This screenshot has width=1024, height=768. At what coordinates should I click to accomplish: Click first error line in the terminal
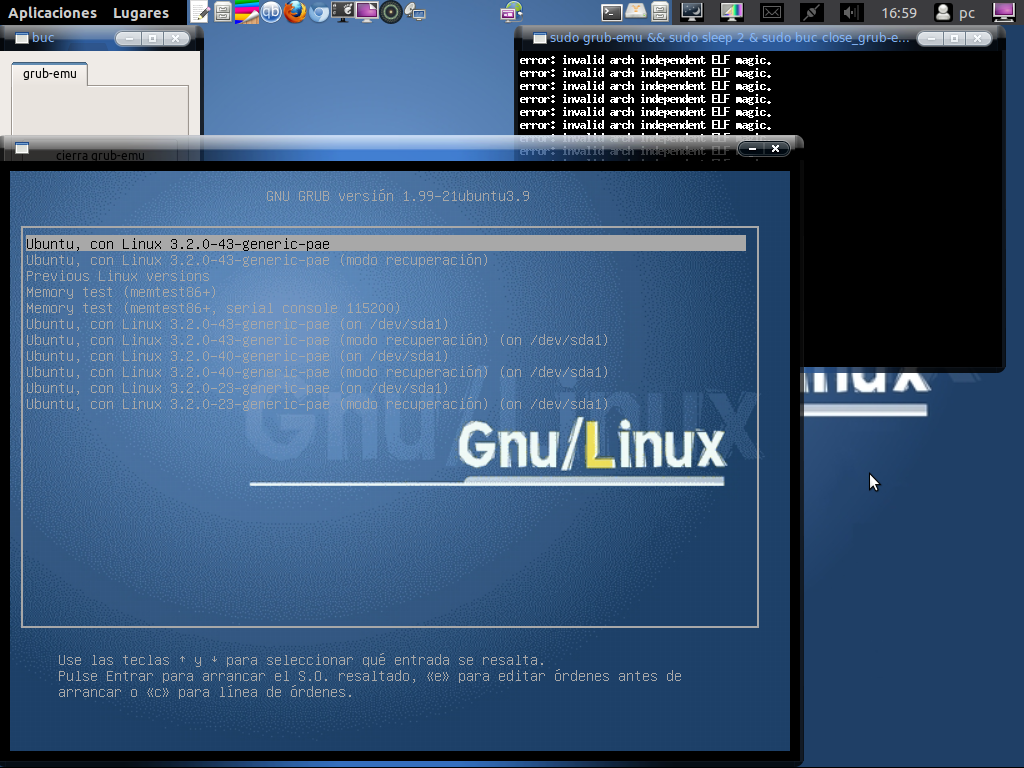[x=645, y=60]
